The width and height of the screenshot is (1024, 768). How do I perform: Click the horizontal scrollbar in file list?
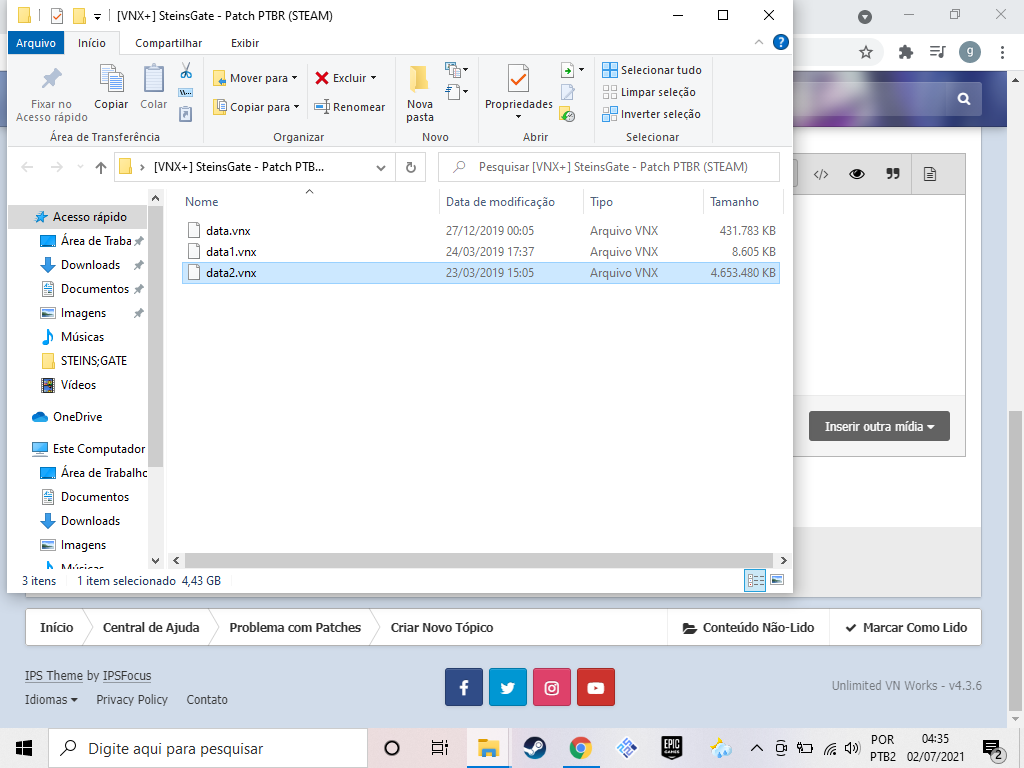pos(478,560)
